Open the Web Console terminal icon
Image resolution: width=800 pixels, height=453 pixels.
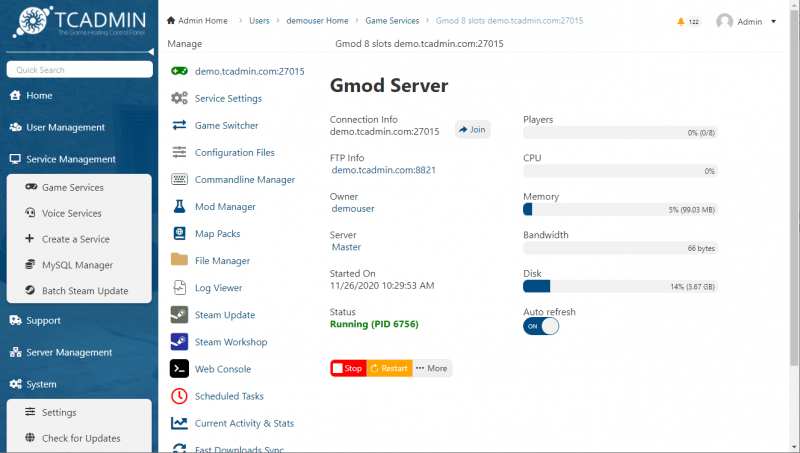click(x=179, y=369)
